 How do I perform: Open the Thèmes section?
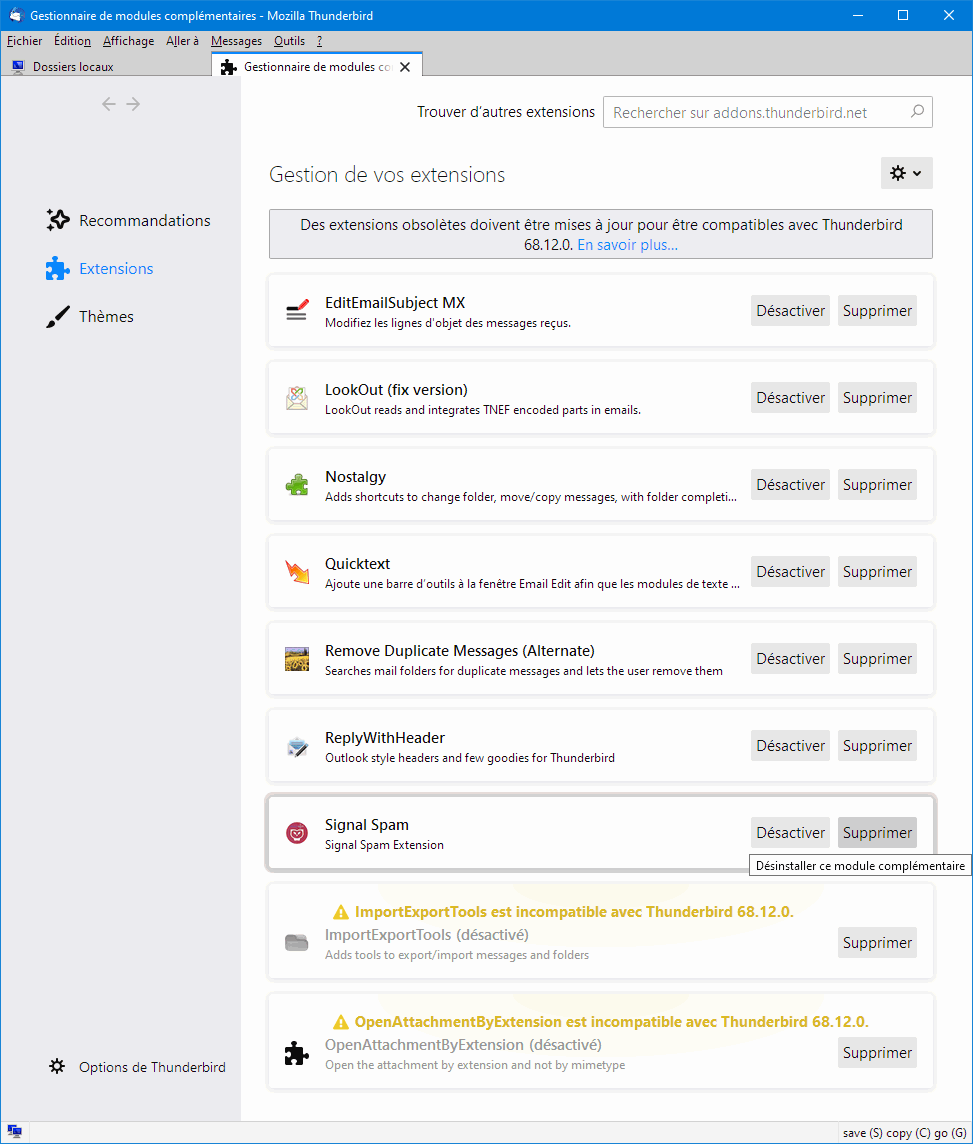(90, 317)
